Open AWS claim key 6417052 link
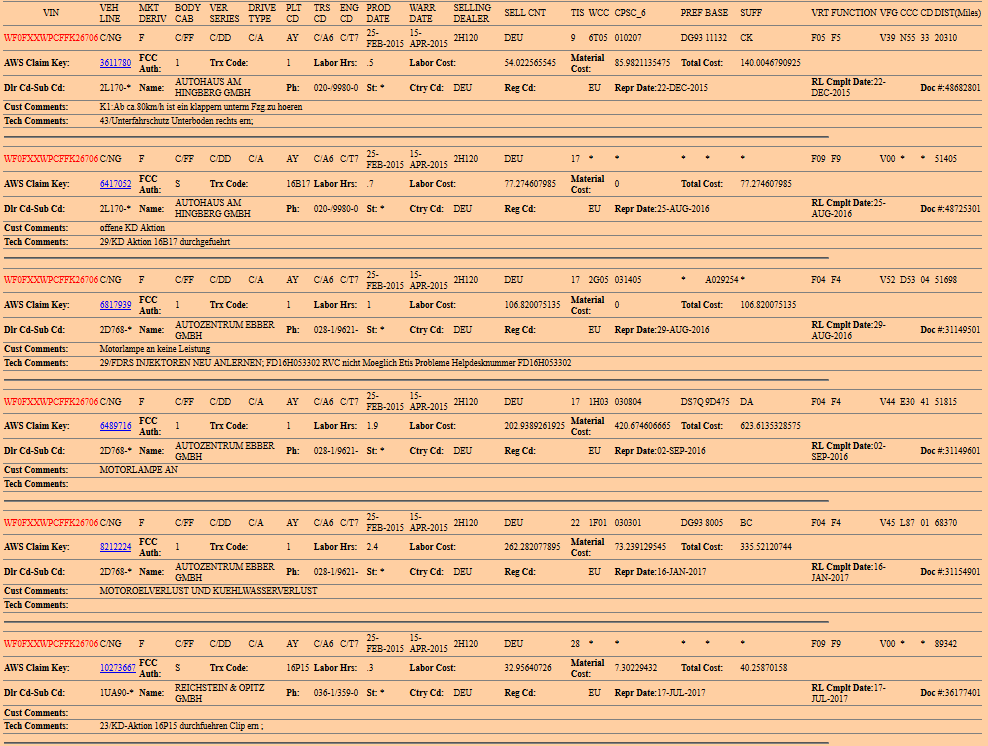Image resolution: width=988 pixels, height=746 pixels. coord(115,184)
